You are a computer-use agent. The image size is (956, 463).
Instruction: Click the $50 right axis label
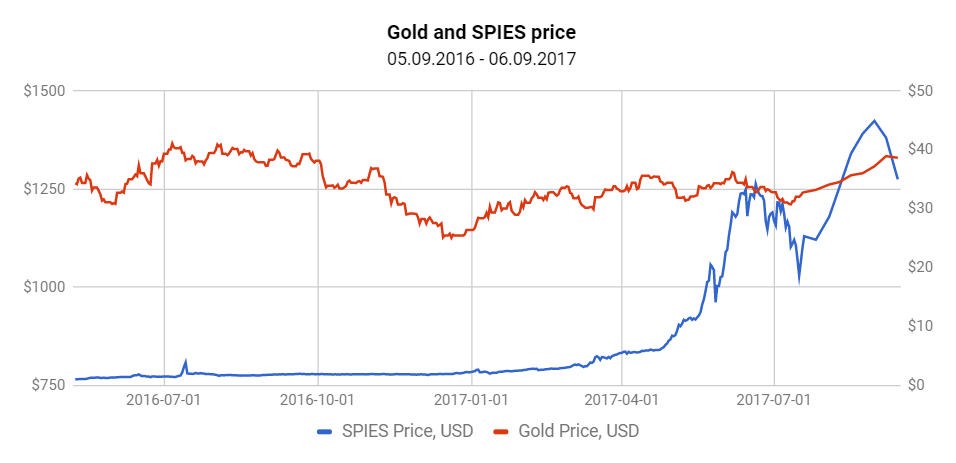click(919, 91)
